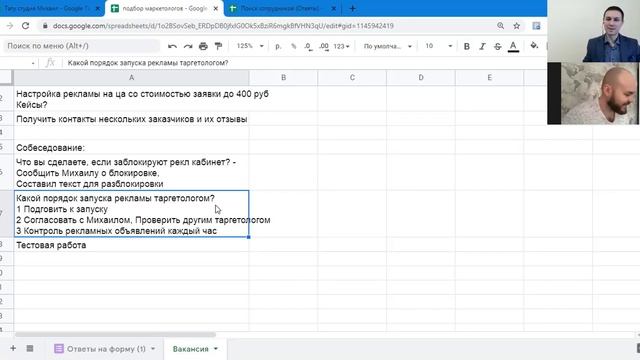Image resolution: width=640 pixels, height=360 pixels.
Task: Click the browser address bar URL
Action: click(223, 26)
